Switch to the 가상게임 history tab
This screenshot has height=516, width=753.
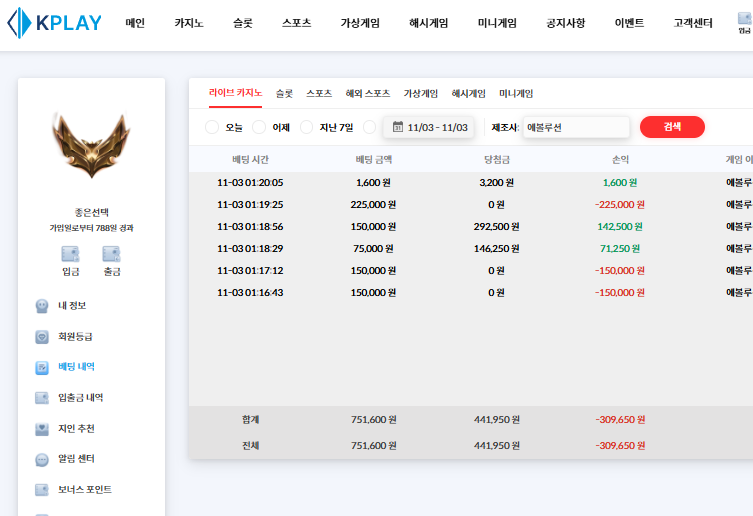[421, 94]
